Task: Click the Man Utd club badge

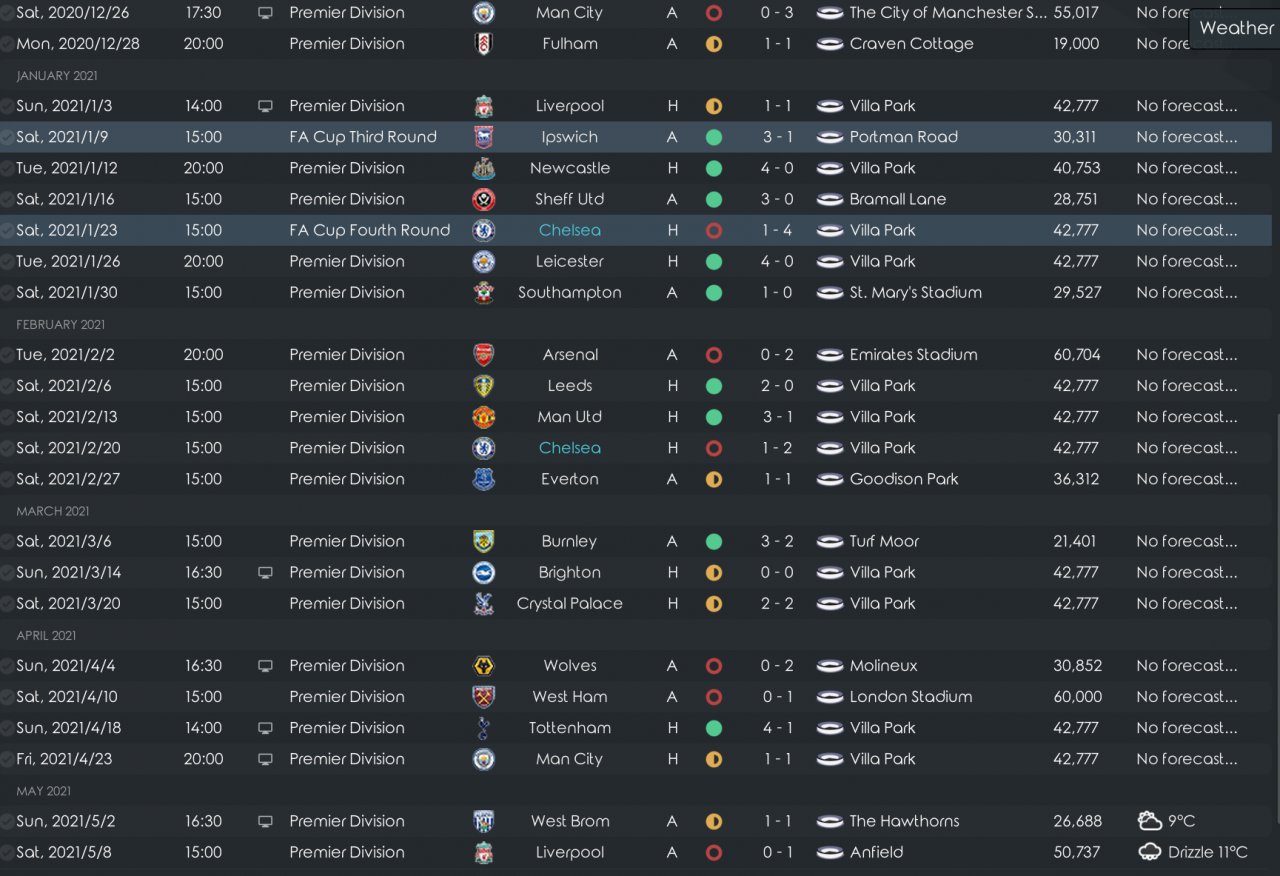Action: (x=483, y=417)
